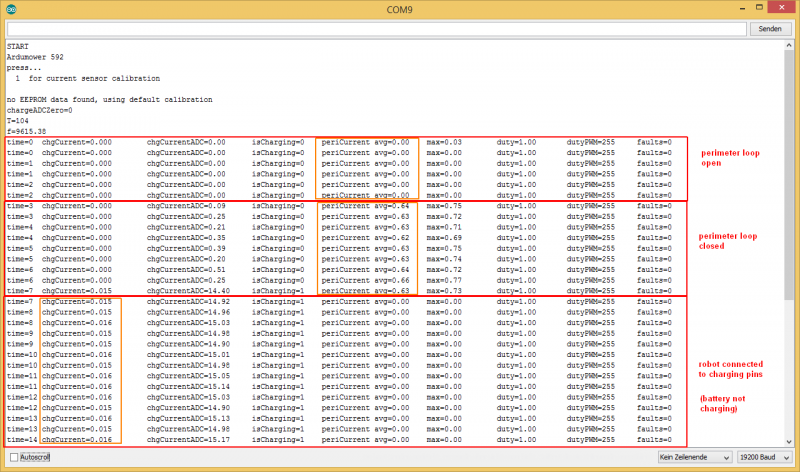Click 'chgCurrentADC=15.17' value
This screenshot has height=472, width=800.
[188, 440]
